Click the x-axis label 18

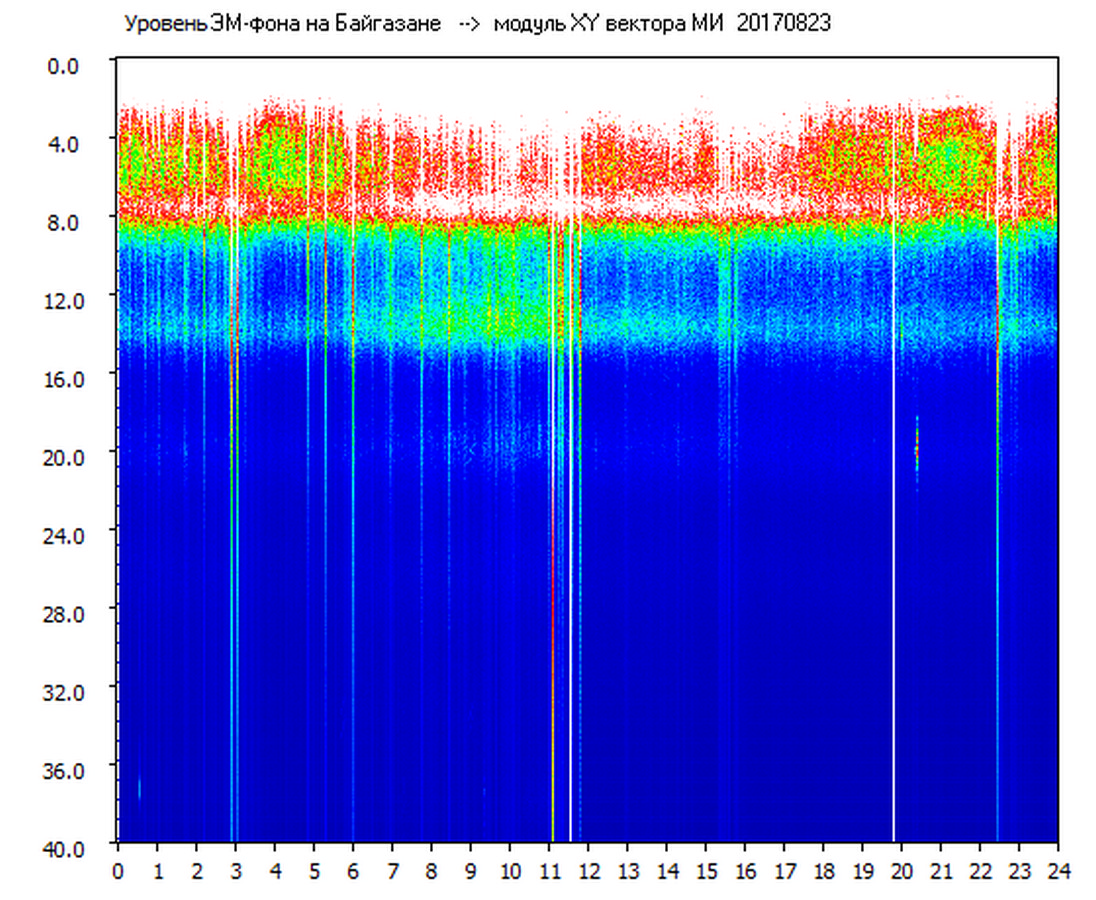823,870
